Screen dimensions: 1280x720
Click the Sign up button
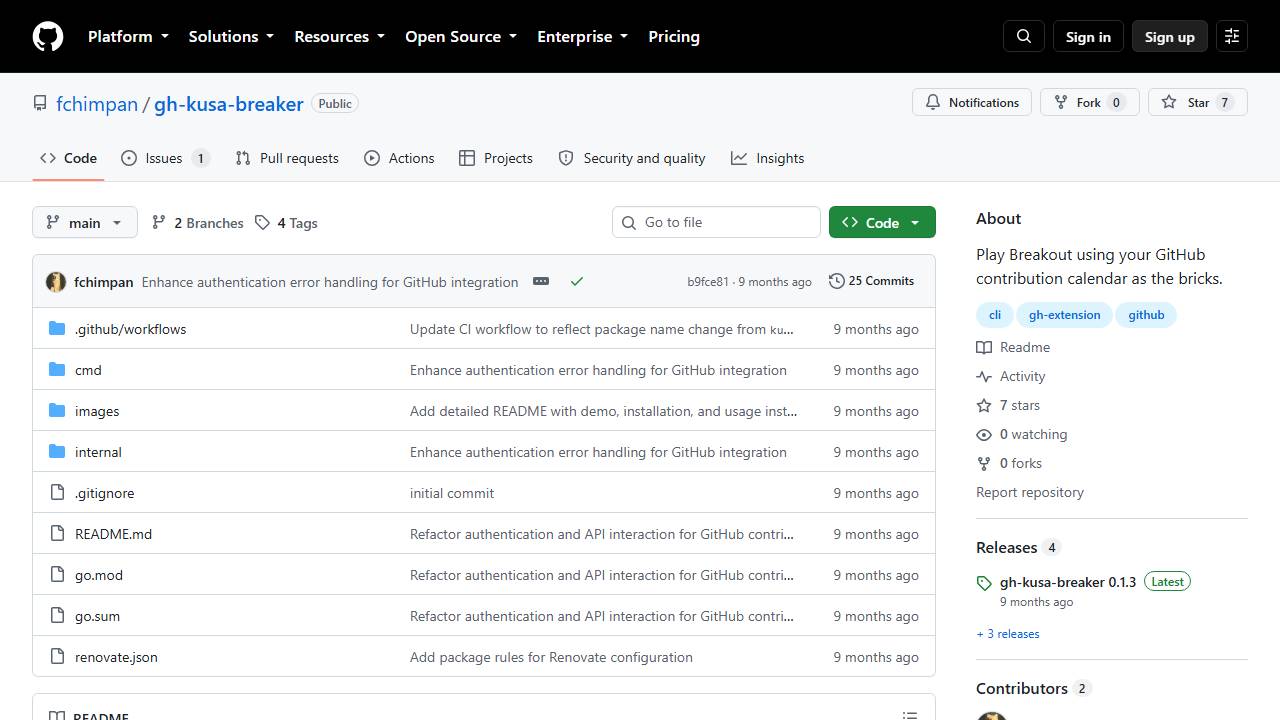pos(1170,37)
